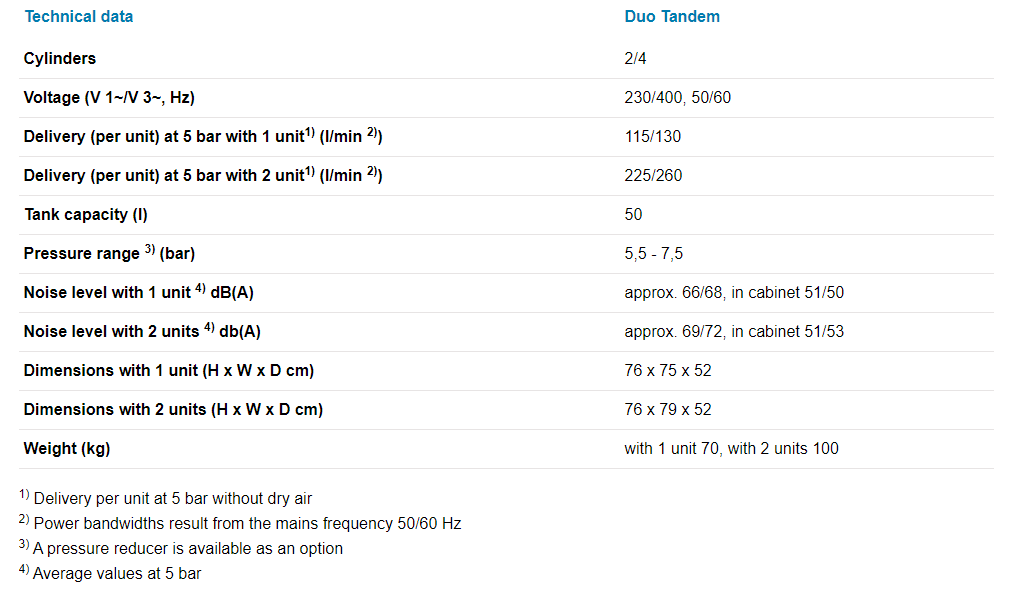The image size is (1024, 596).
Task: Click the delivery value '115/130'
Action: click(652, 137)
